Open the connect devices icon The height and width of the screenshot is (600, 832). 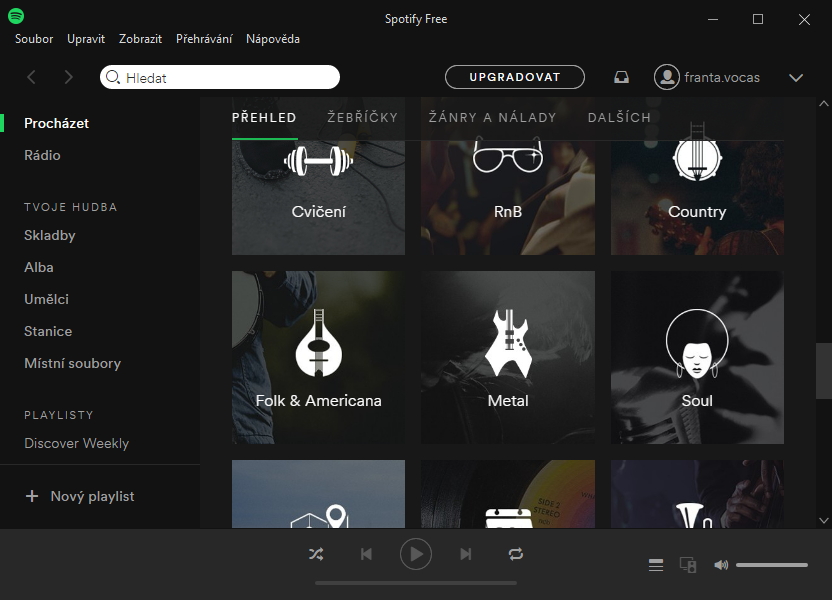[688, 565]
